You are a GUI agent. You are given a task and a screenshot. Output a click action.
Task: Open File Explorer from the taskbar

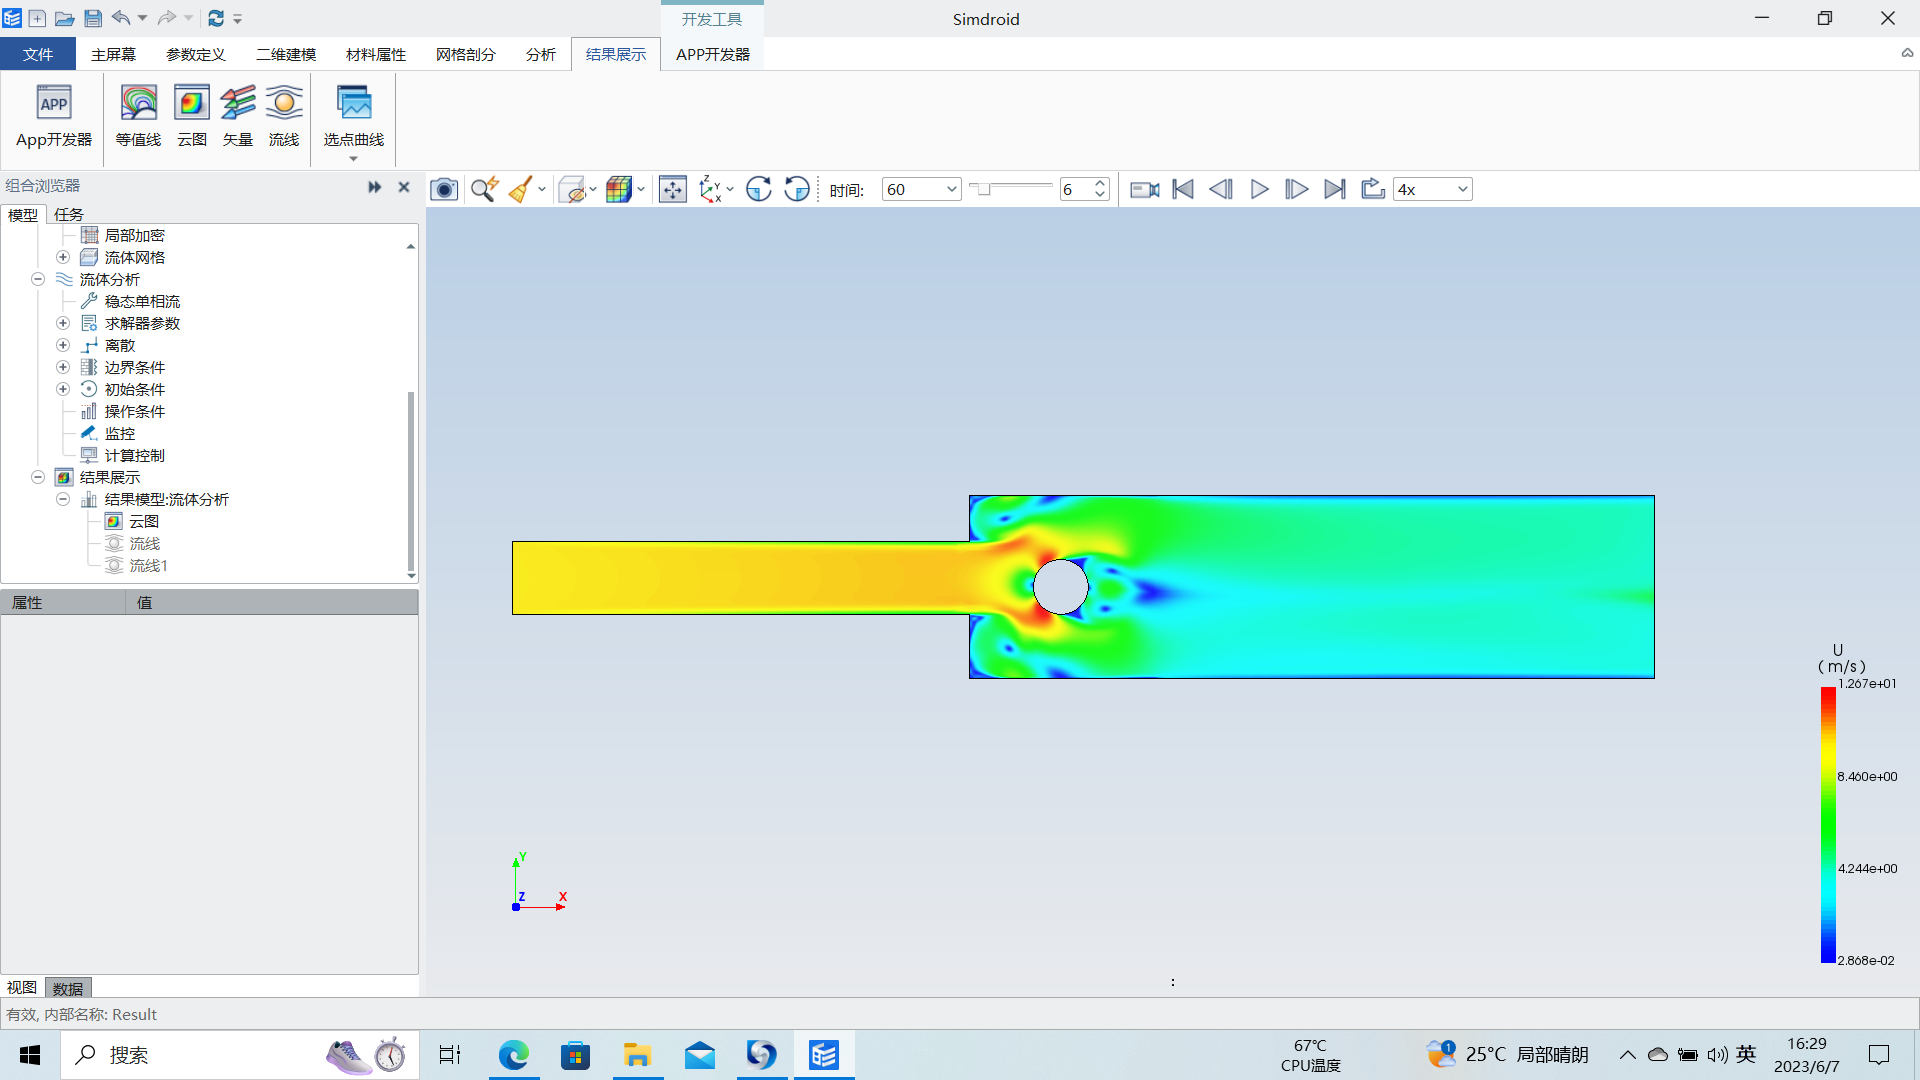pyautogui.click(x=637, y=1055)
